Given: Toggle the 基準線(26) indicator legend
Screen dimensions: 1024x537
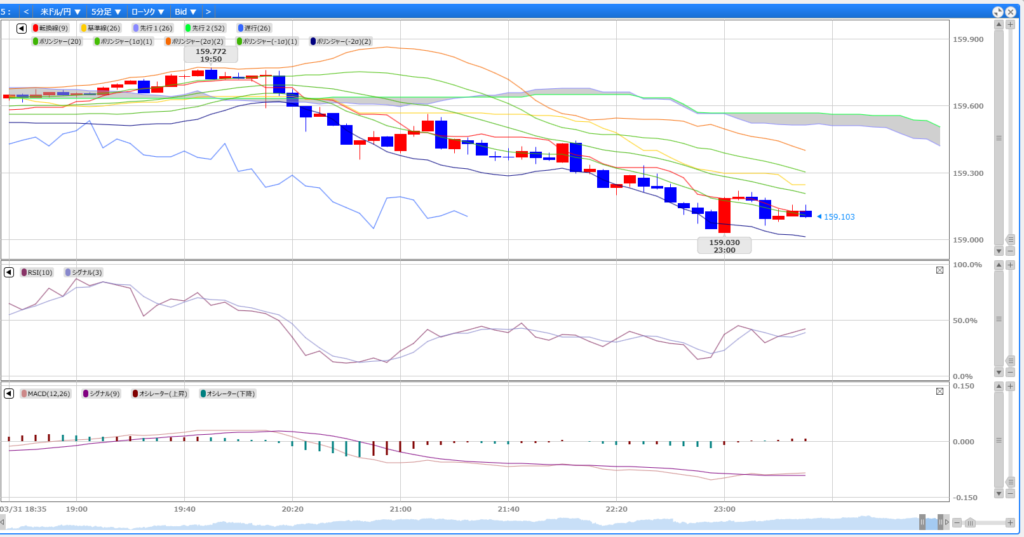Looking at the screenshot, I should pyautogui.click(x=100, y=29).
